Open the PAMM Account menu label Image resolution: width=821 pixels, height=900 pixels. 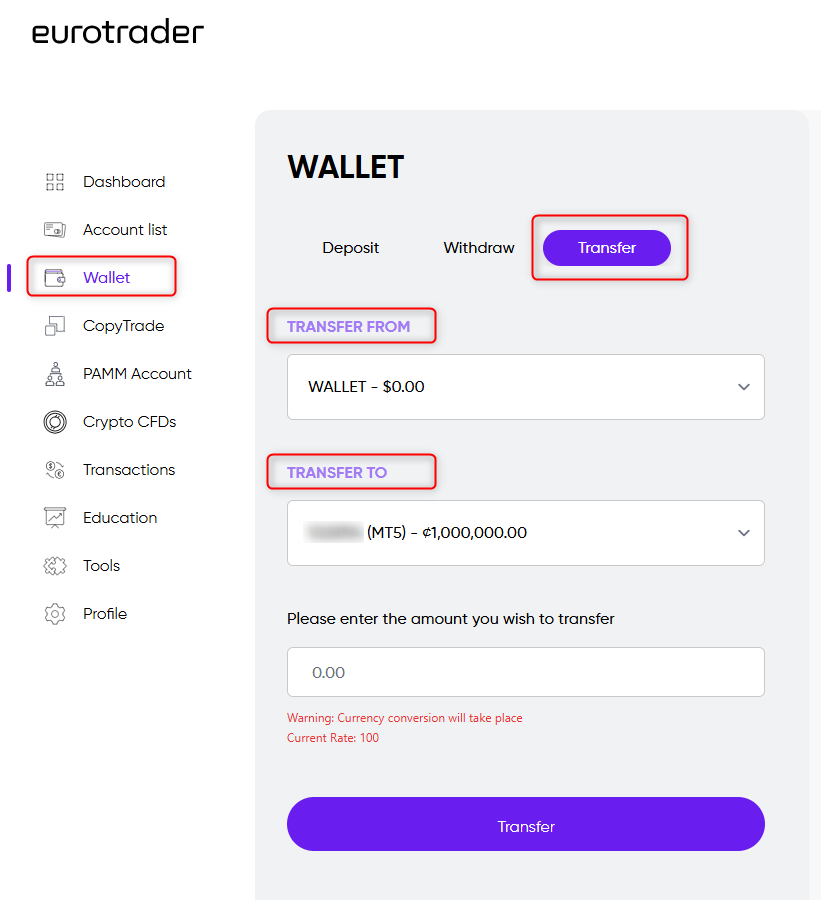[x=137, y=374]
